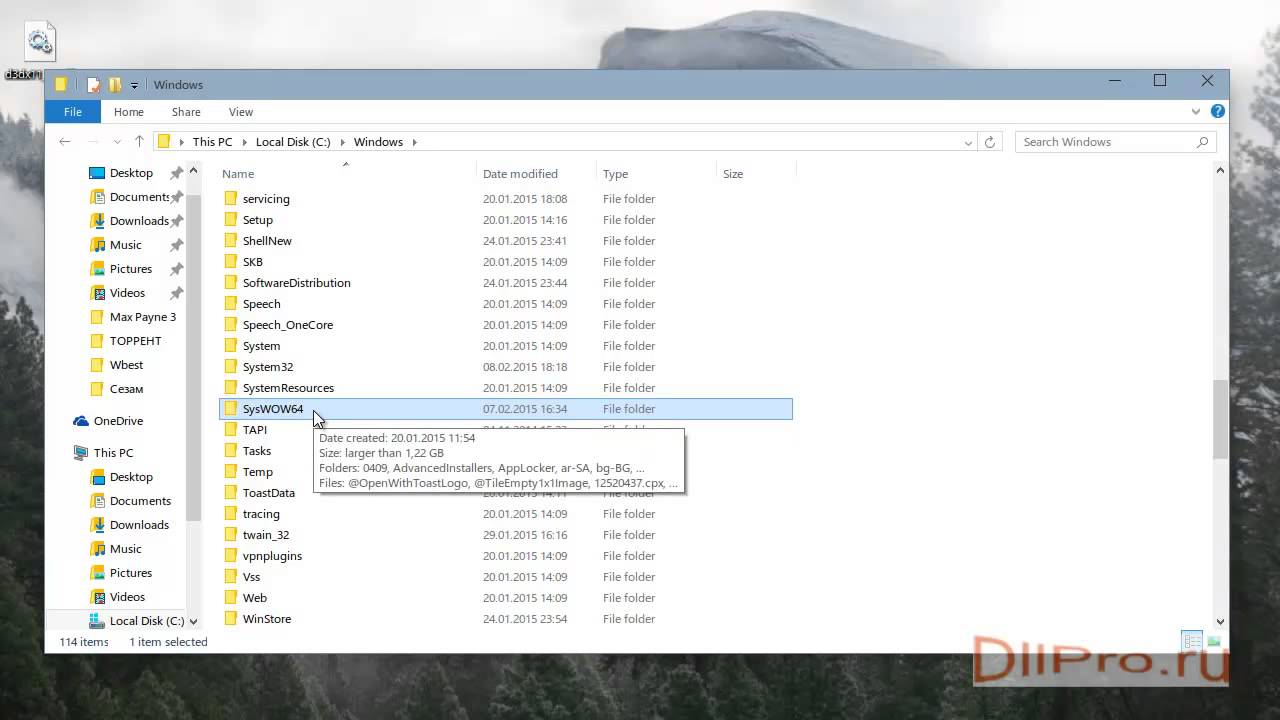This screenshot has width=1280, height=720.
Task: Expand the chevron after Windows in breadcrumb
Action: pos(414,142)
